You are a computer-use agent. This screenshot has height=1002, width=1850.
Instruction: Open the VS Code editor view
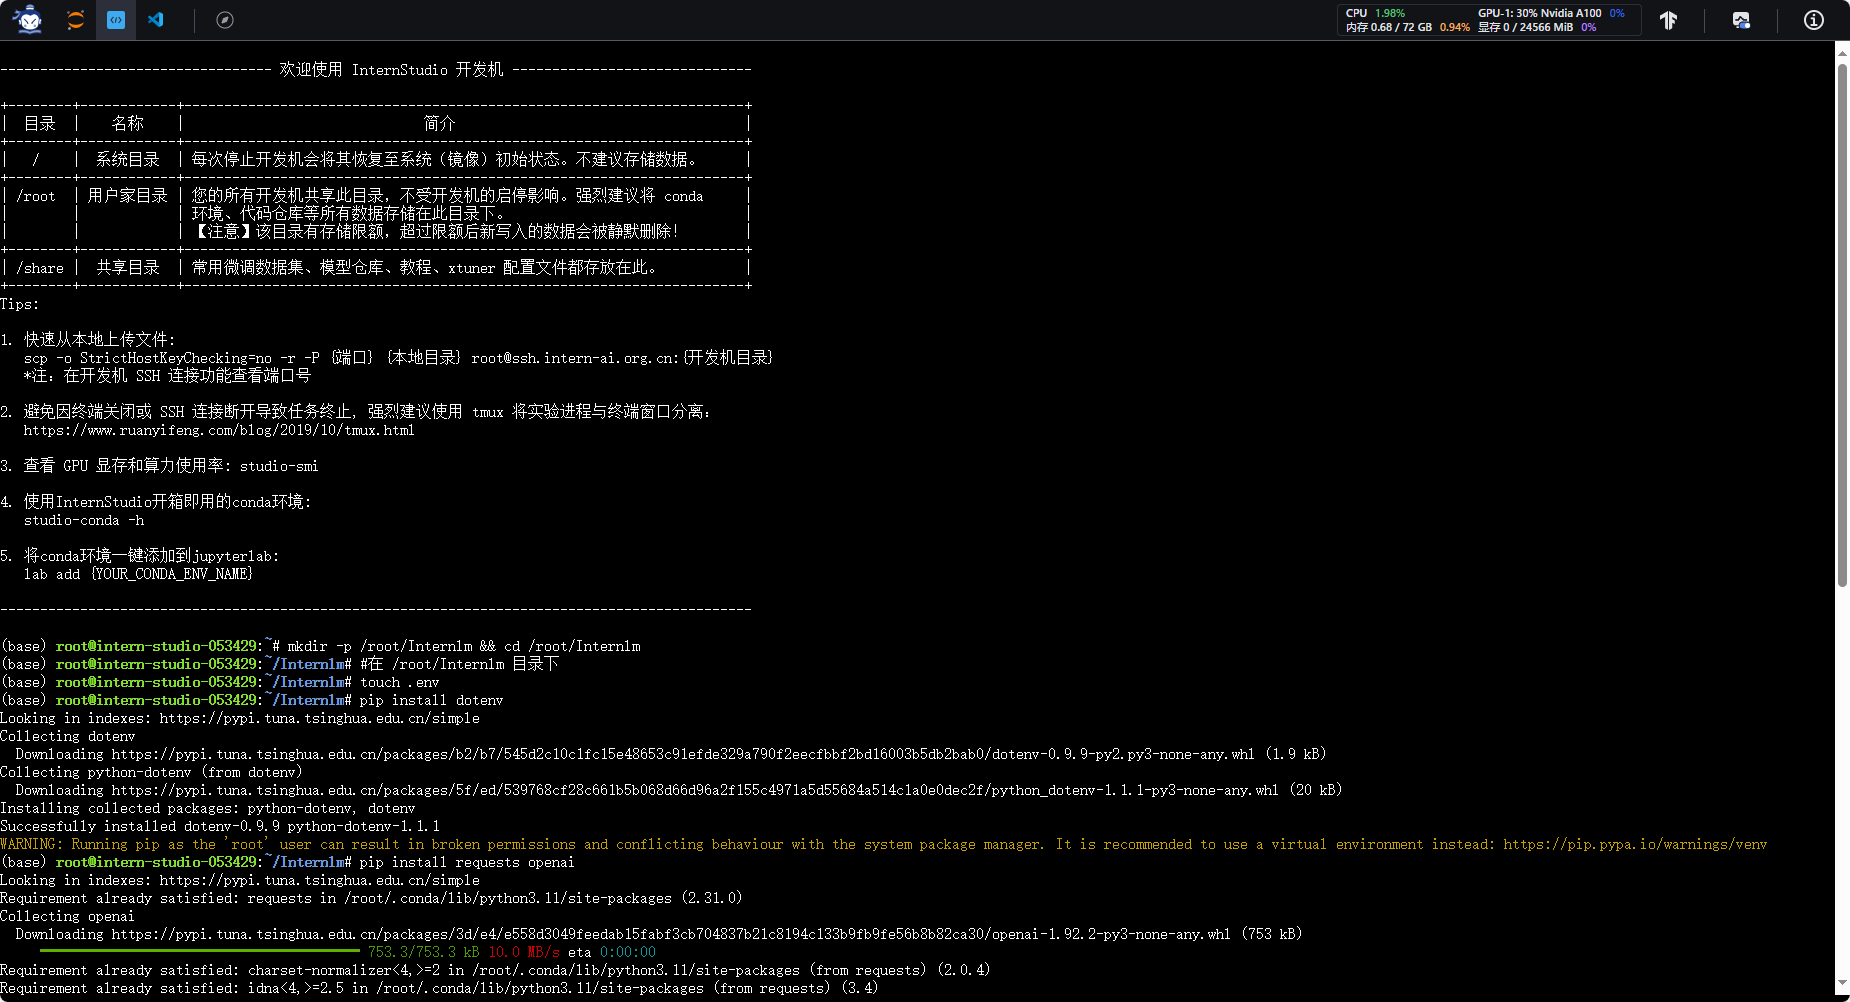pyautogui.click(x=156, y=20)
